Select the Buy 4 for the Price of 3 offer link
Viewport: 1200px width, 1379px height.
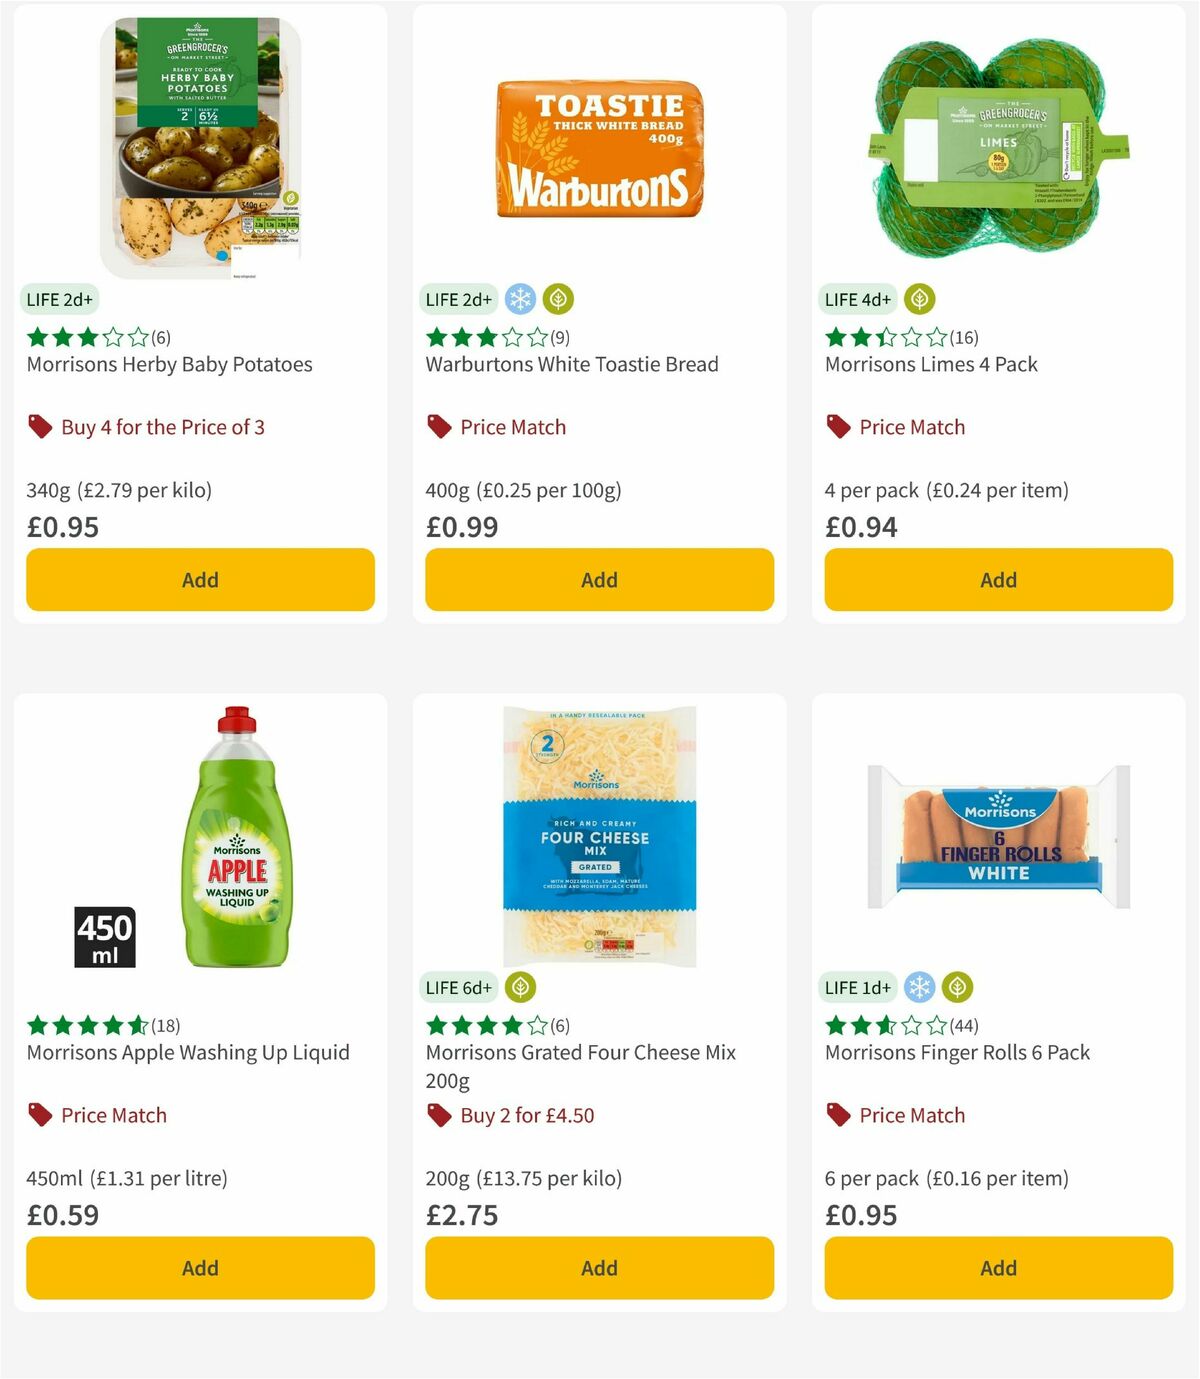[164, 426]
